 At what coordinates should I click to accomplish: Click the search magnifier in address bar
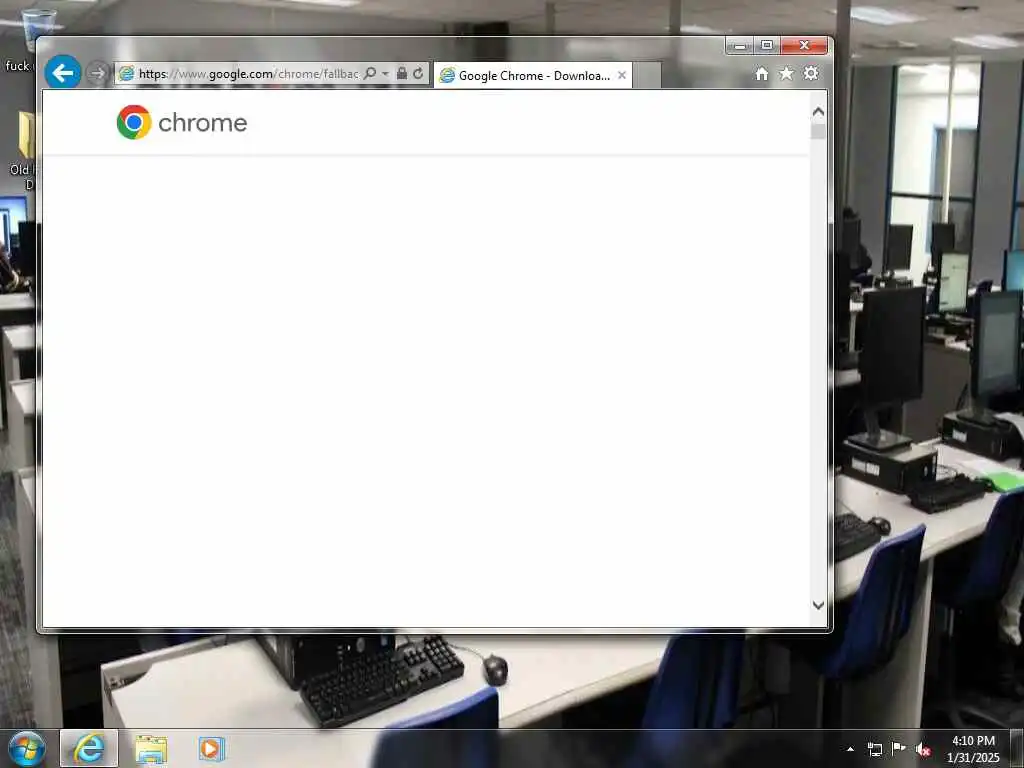370,73
